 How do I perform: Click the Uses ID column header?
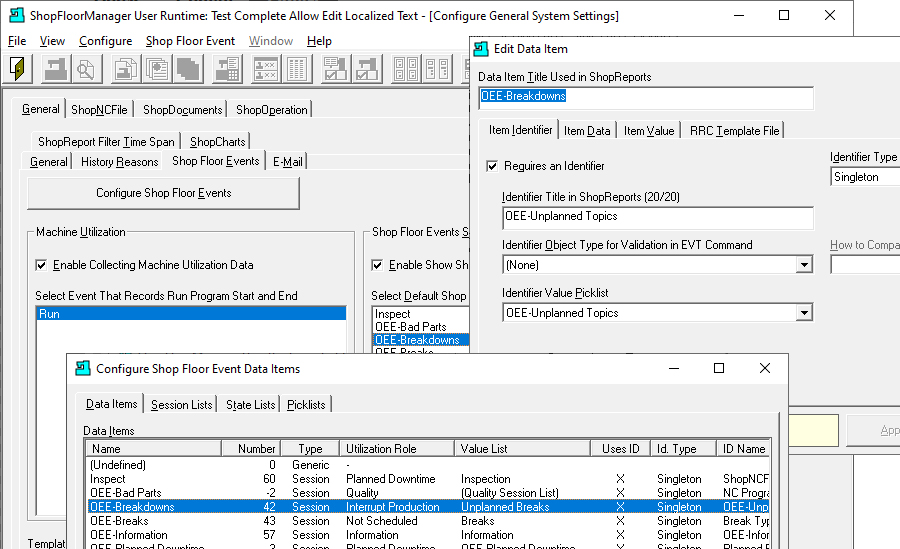tap(620, 449)
